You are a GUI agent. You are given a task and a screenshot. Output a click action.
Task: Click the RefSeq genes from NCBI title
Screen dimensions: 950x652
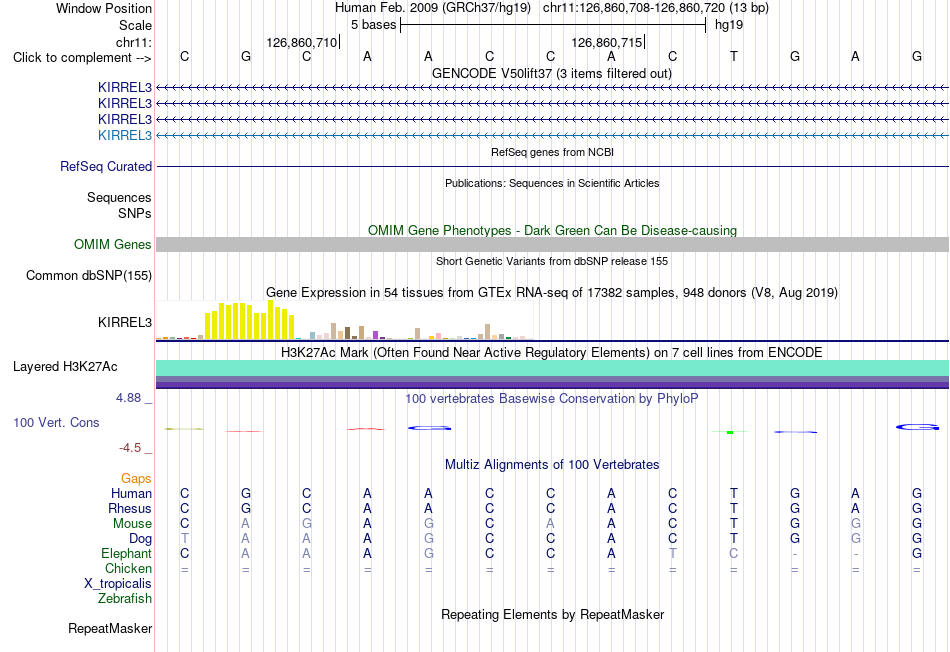pos(552,152)
